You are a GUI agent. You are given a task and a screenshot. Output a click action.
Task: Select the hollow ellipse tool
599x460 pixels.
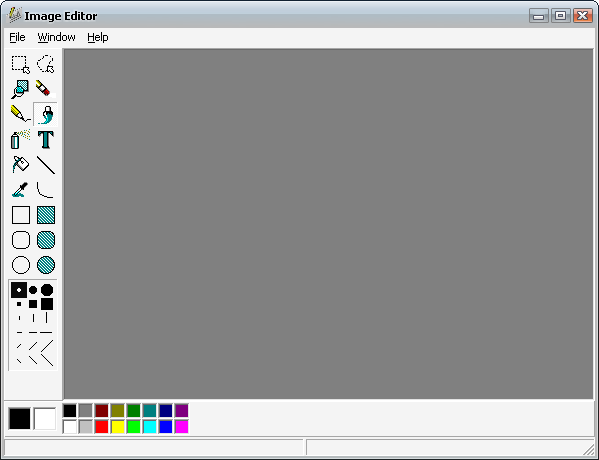21,265
